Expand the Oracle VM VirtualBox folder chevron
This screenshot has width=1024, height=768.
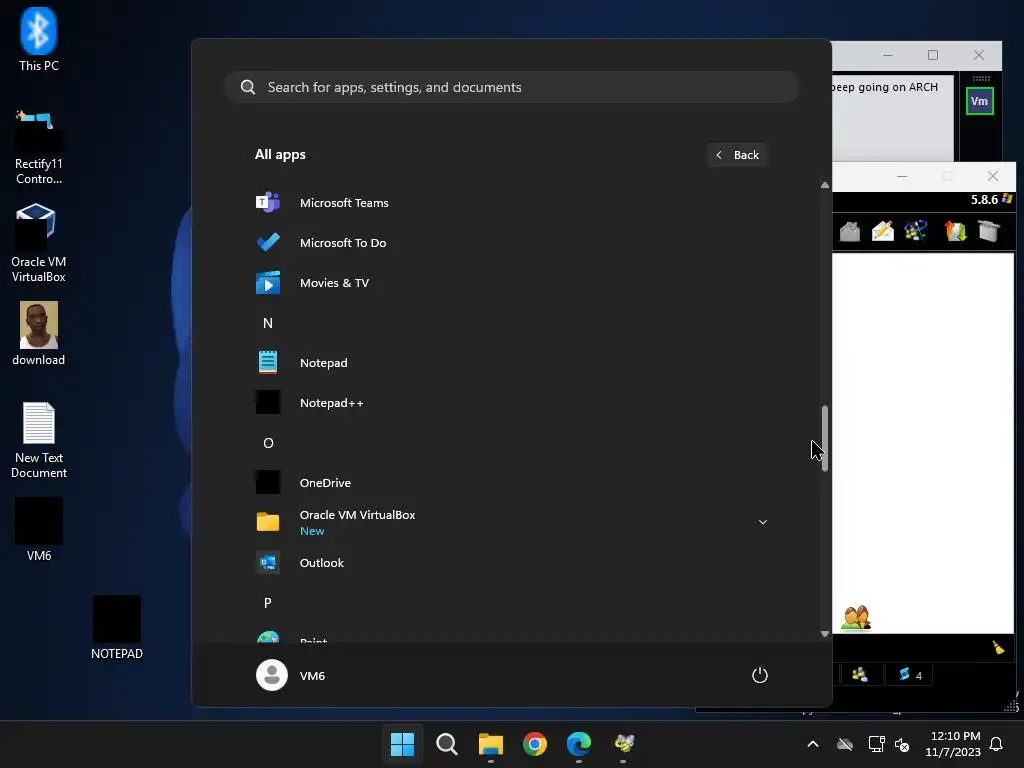762,522
